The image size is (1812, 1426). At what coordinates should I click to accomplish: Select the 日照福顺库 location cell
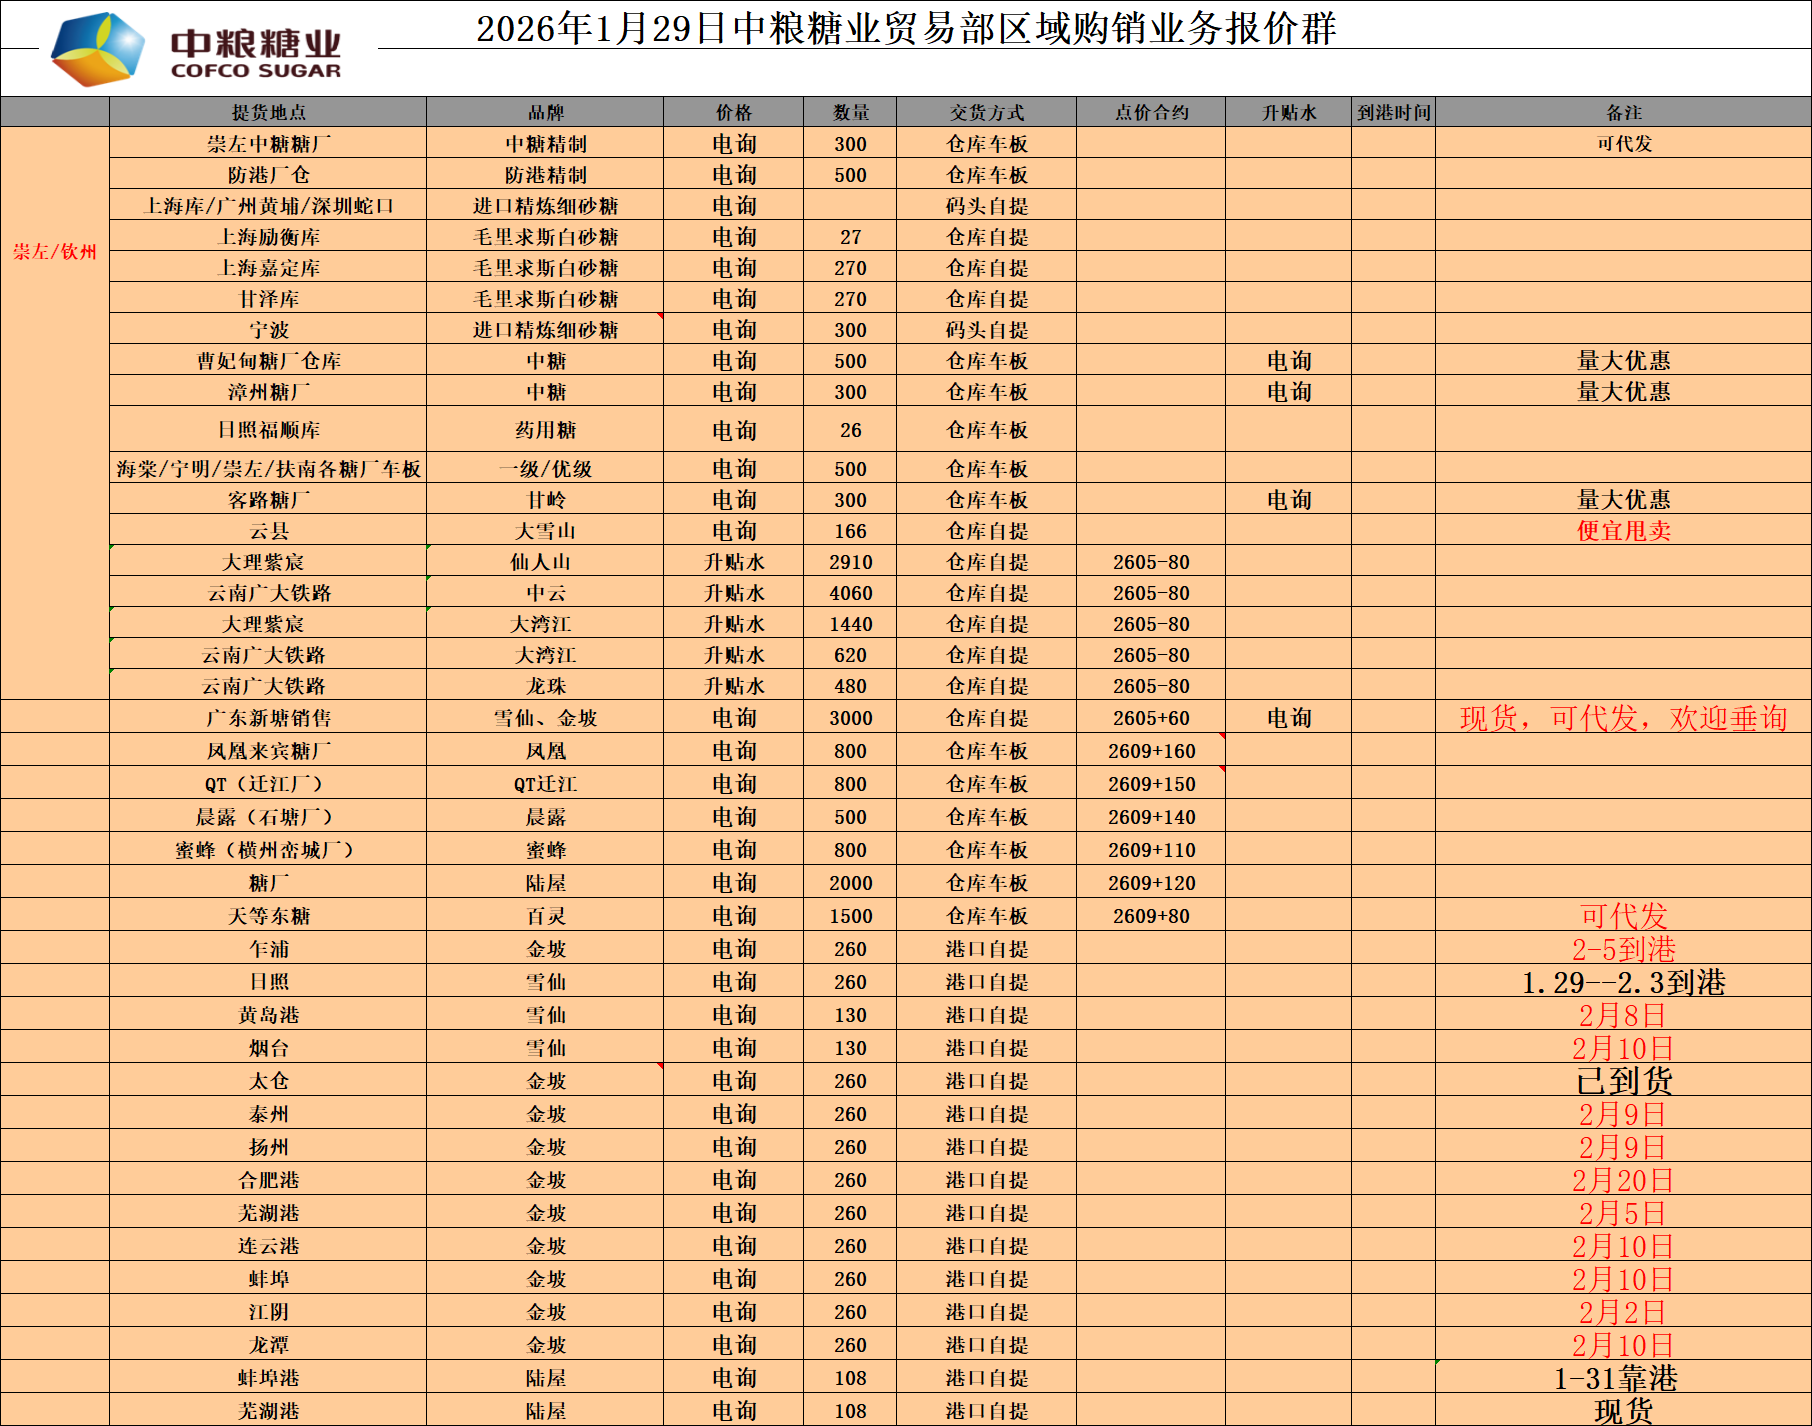point(268,430)
